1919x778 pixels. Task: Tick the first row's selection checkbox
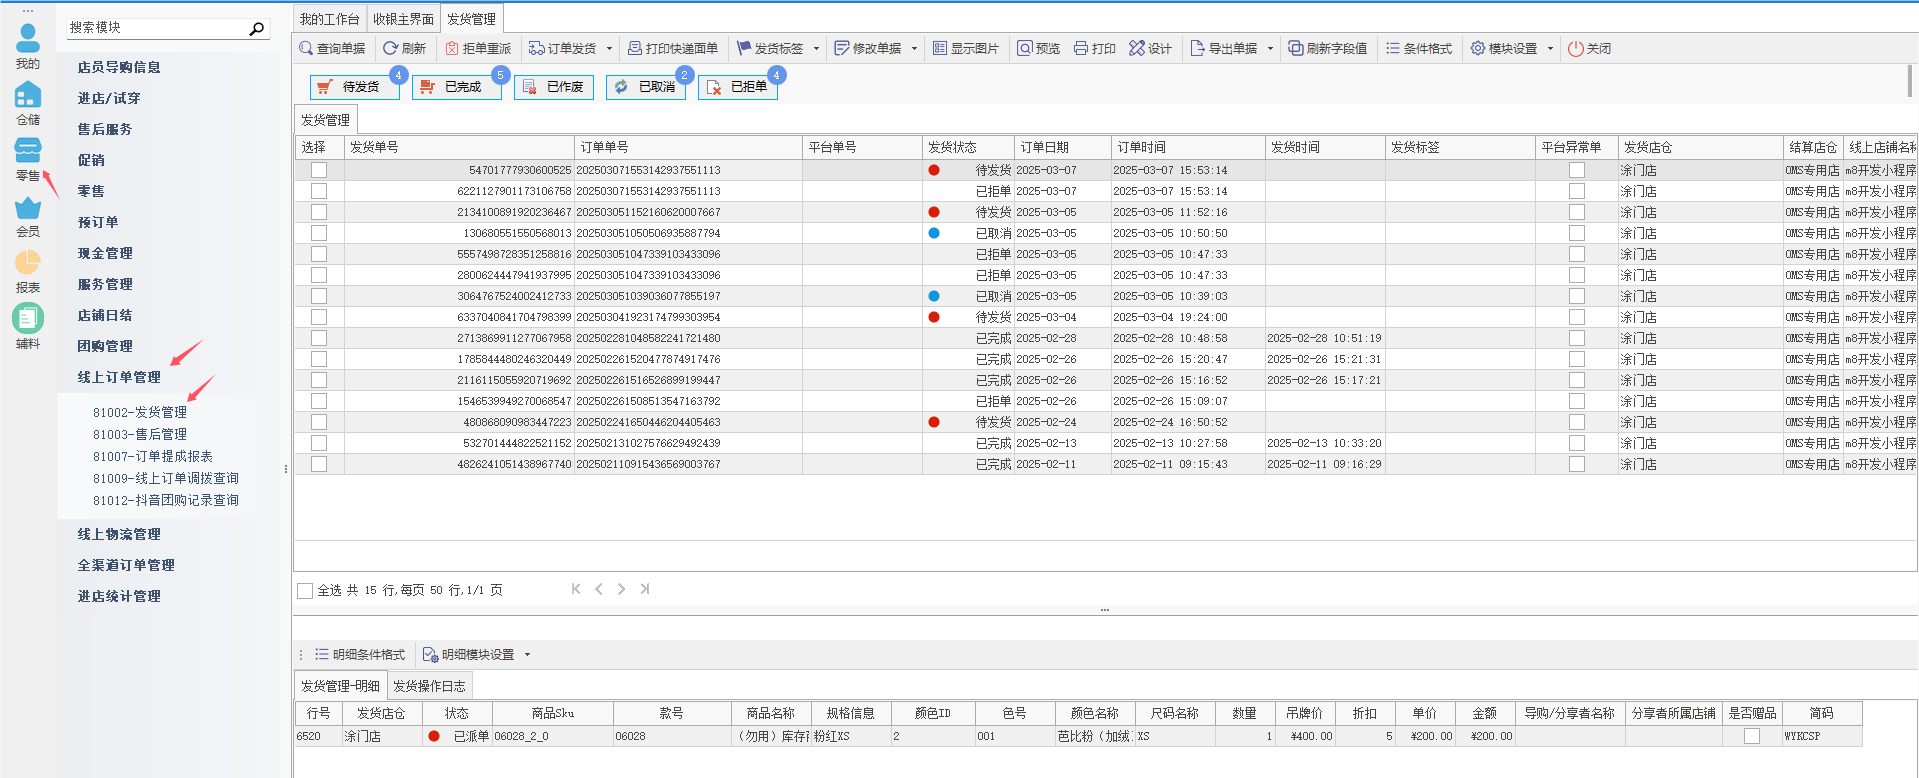[x=318, y=170]
